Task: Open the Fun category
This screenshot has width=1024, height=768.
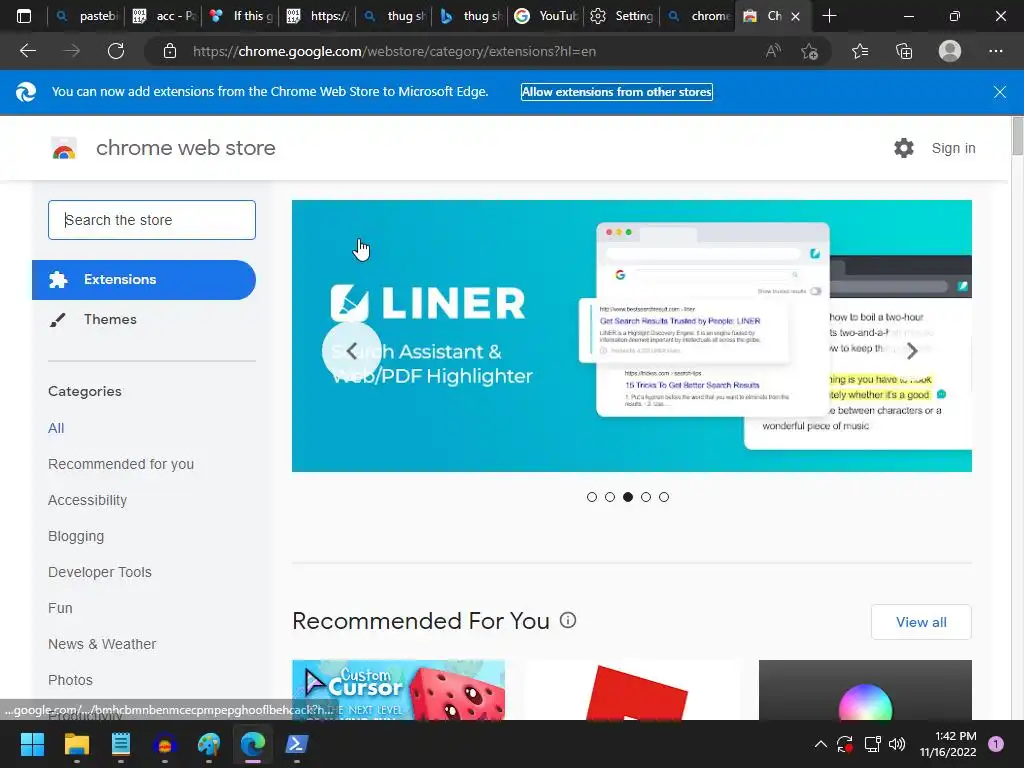Action: [x=60, y=608]
